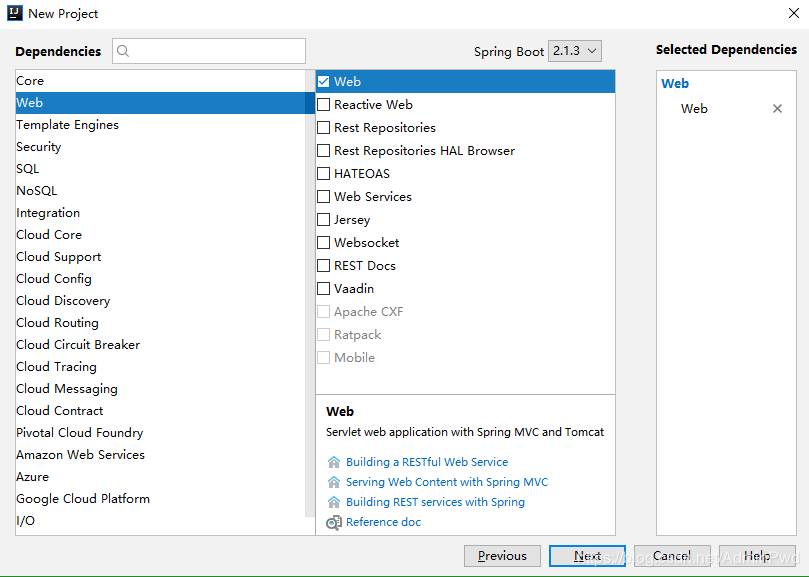Click the IntelliJ IDEA logo in title bar
The width and height of the screenshot is (809, 577).
pos(14,13)
